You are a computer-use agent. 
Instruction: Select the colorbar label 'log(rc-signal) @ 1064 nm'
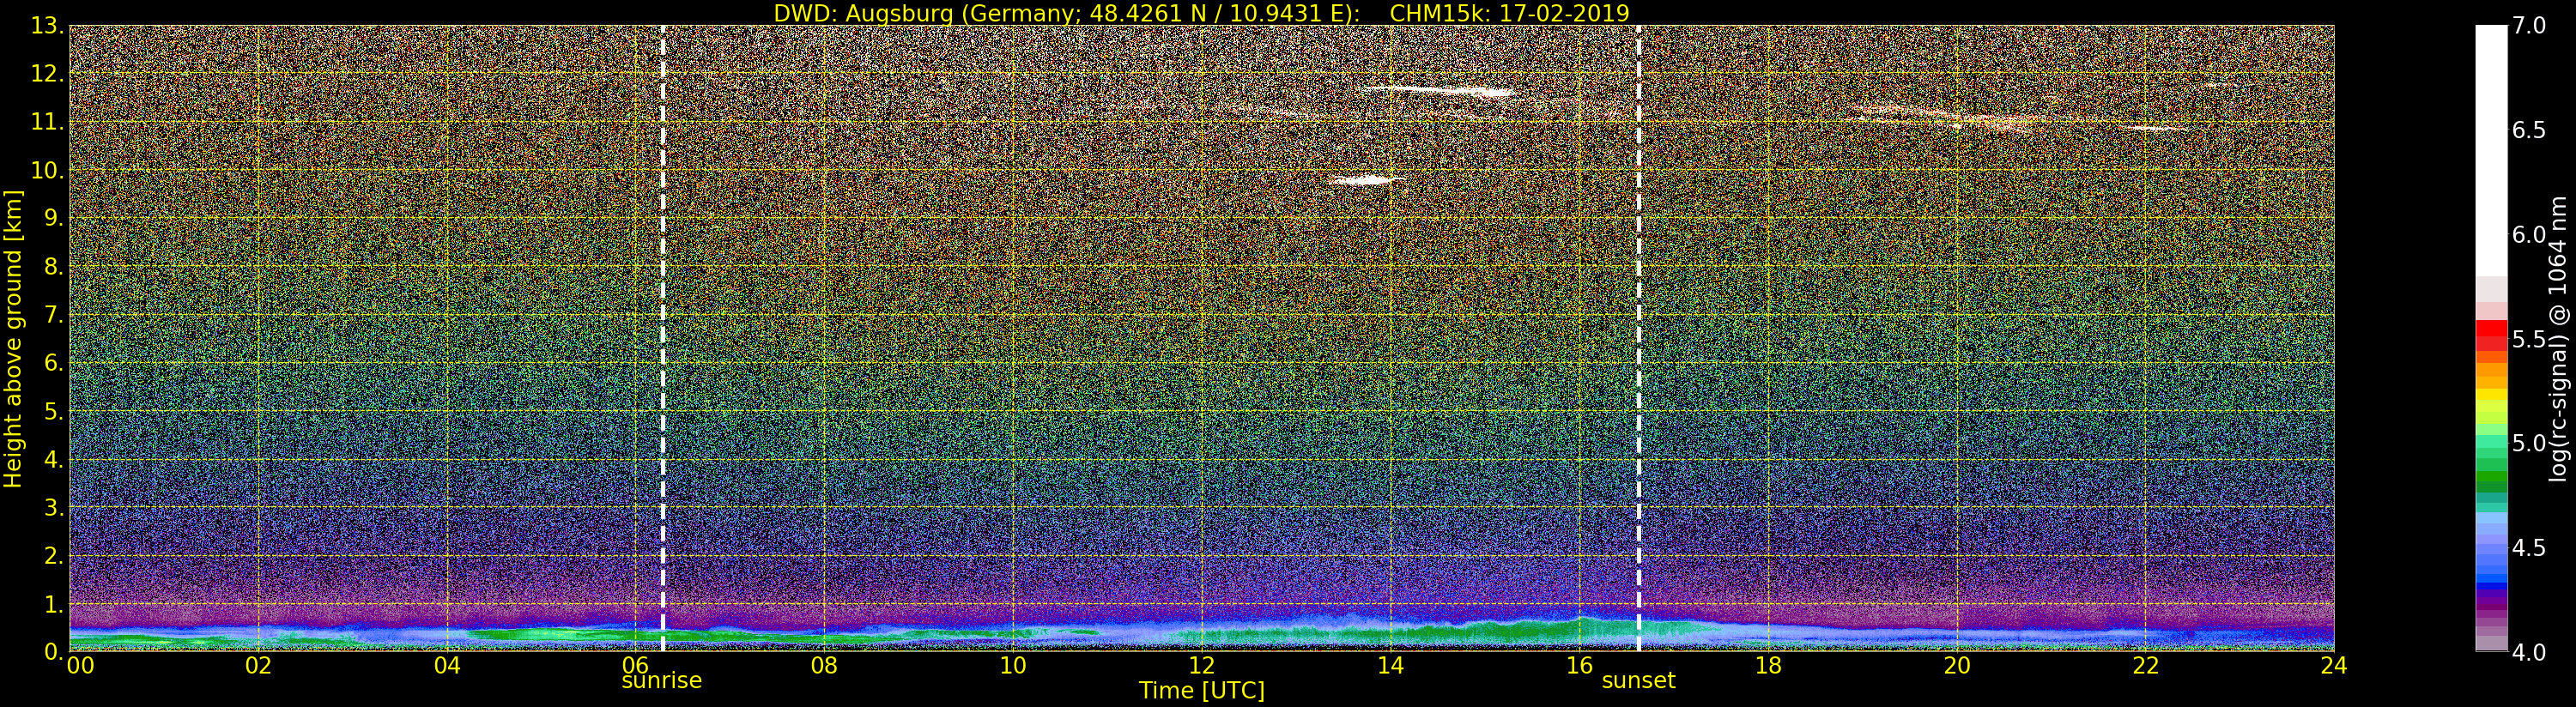coord(2558,339)
